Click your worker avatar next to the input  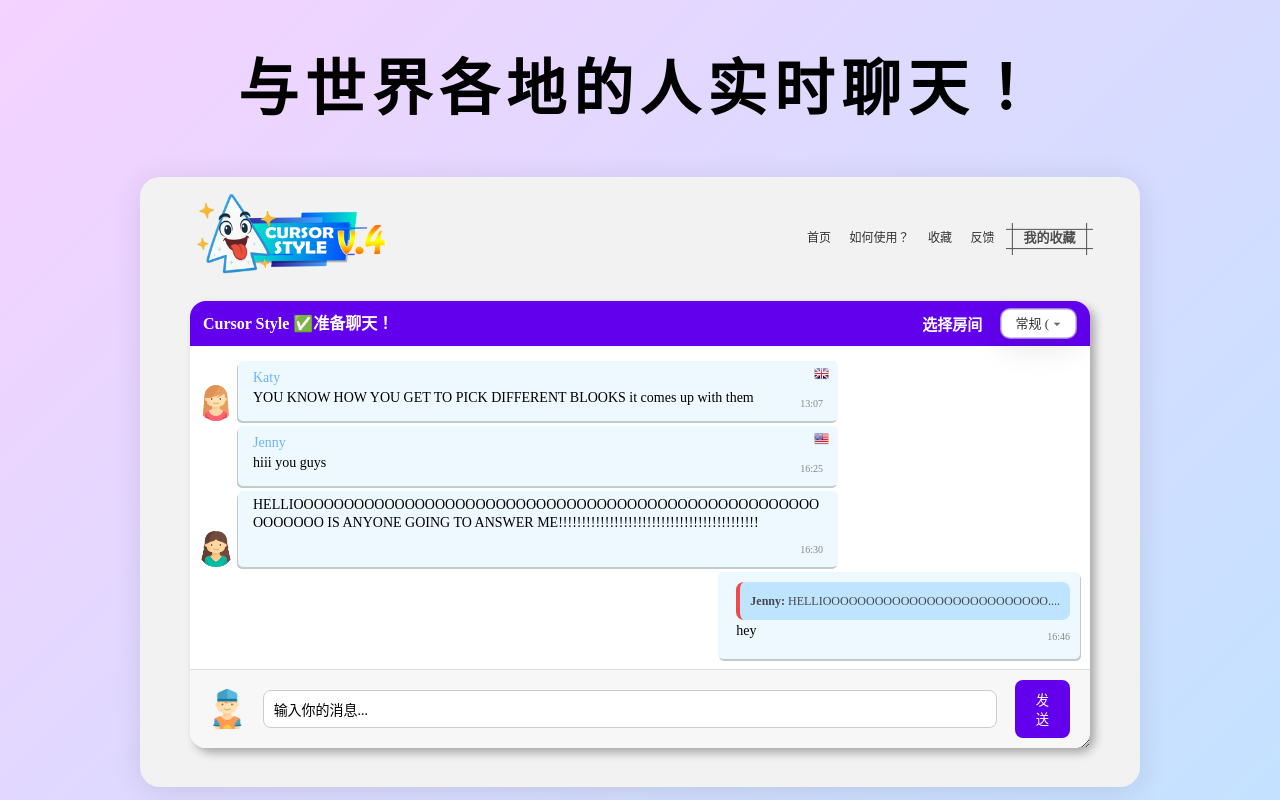(228, 708)
